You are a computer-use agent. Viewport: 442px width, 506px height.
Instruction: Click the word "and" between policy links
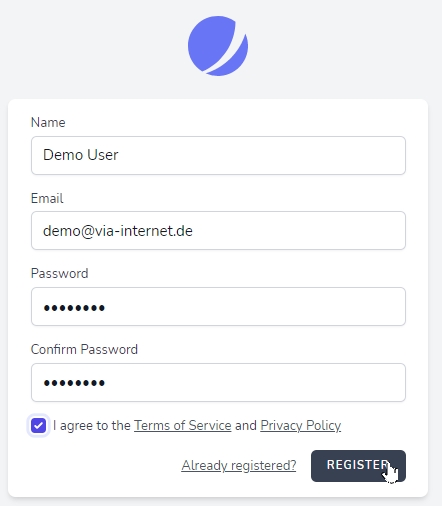pyautogui.click(x=246, y=426)
